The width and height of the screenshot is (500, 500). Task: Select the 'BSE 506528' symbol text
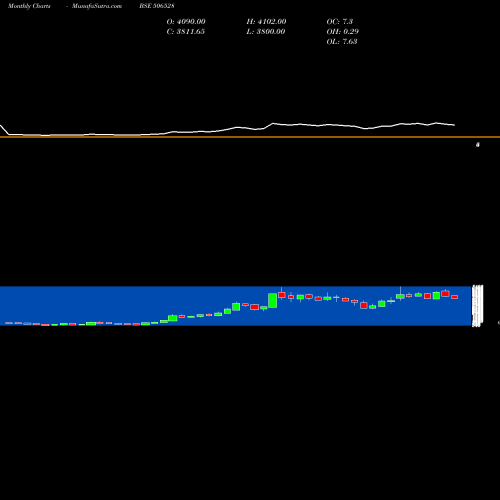(157, 6)
